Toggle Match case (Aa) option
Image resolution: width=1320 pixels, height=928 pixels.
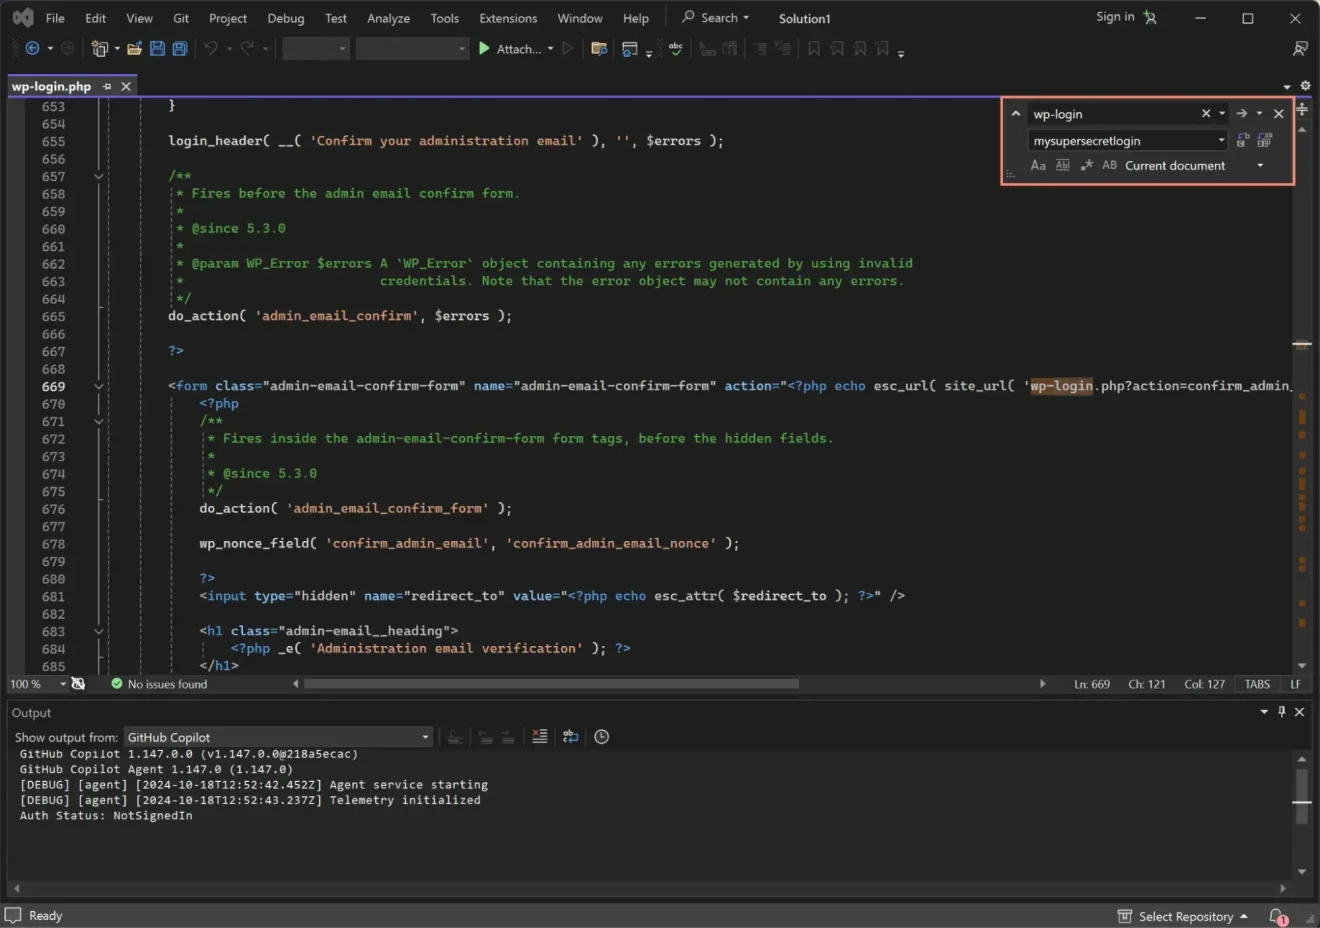pyautogui.click(x=1038, y=165)
